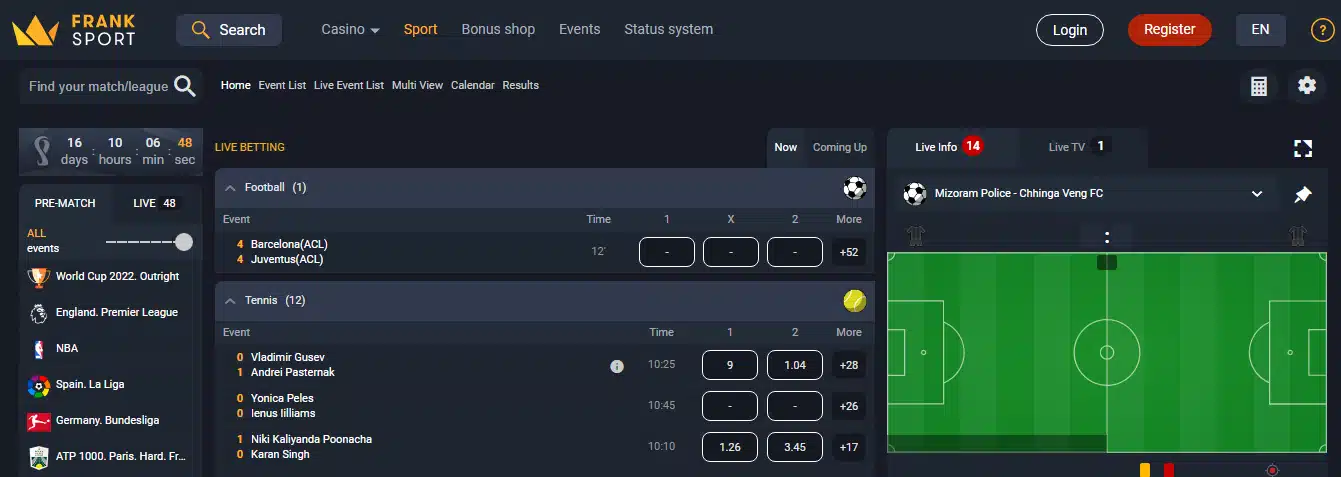
Task: Click the left team jersey icon
Action: [x=916, y=236]
